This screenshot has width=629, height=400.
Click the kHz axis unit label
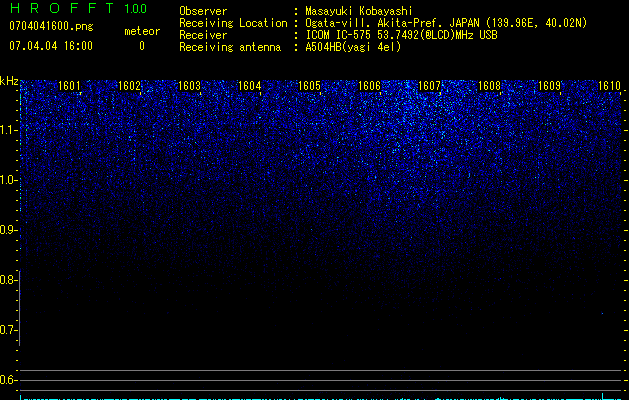9,81
